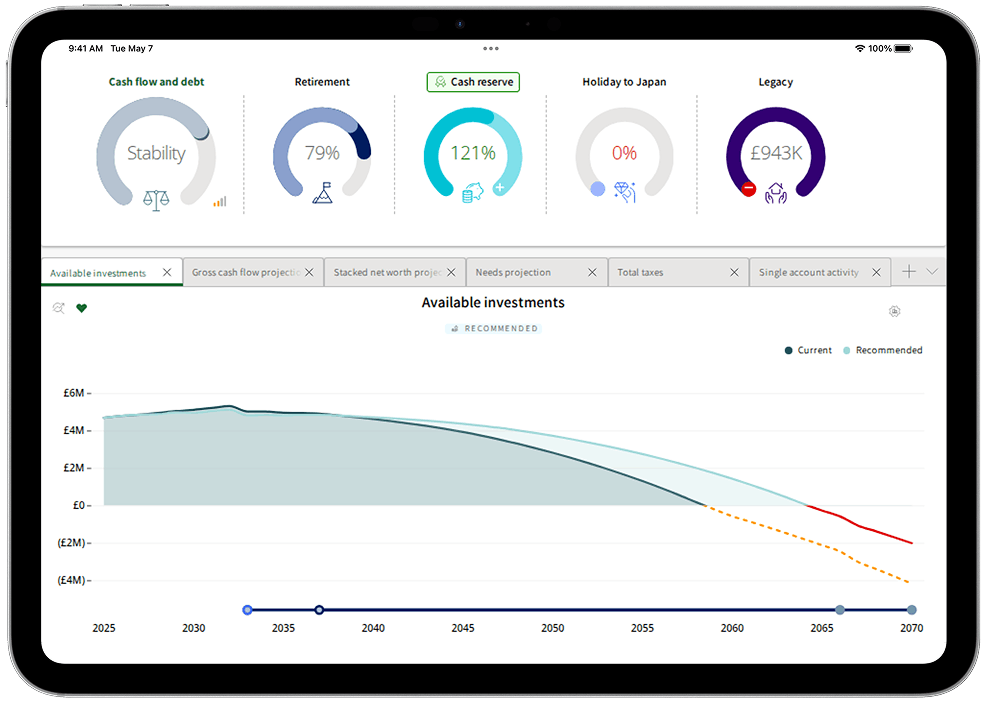Click the 2050 year axis label
Viewport: 988px width, 704px height.
553,628
